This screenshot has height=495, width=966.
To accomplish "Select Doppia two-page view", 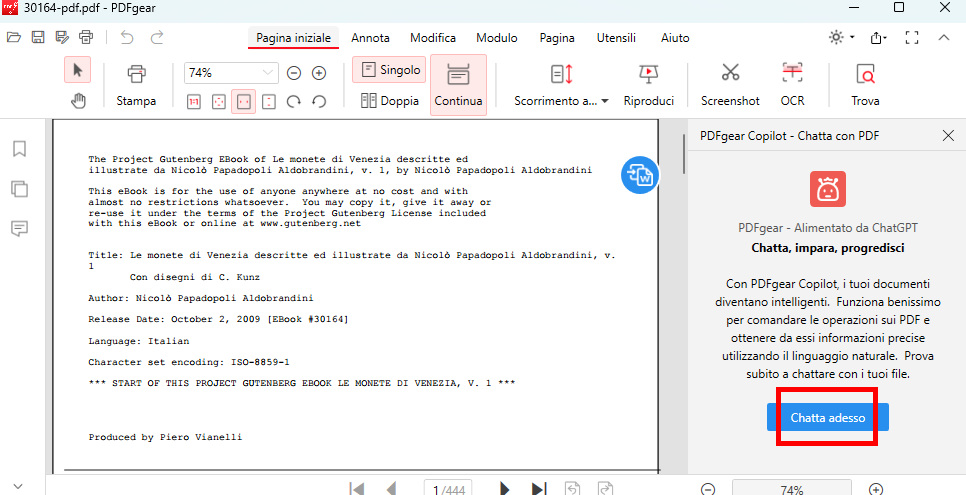I will tap(390, 101).
